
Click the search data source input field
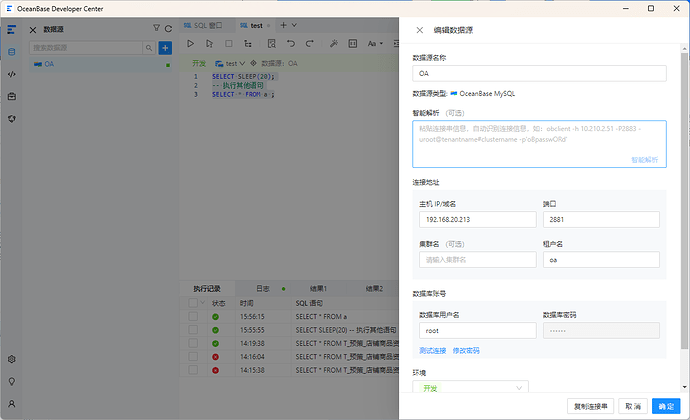click(x=86, y=48)
